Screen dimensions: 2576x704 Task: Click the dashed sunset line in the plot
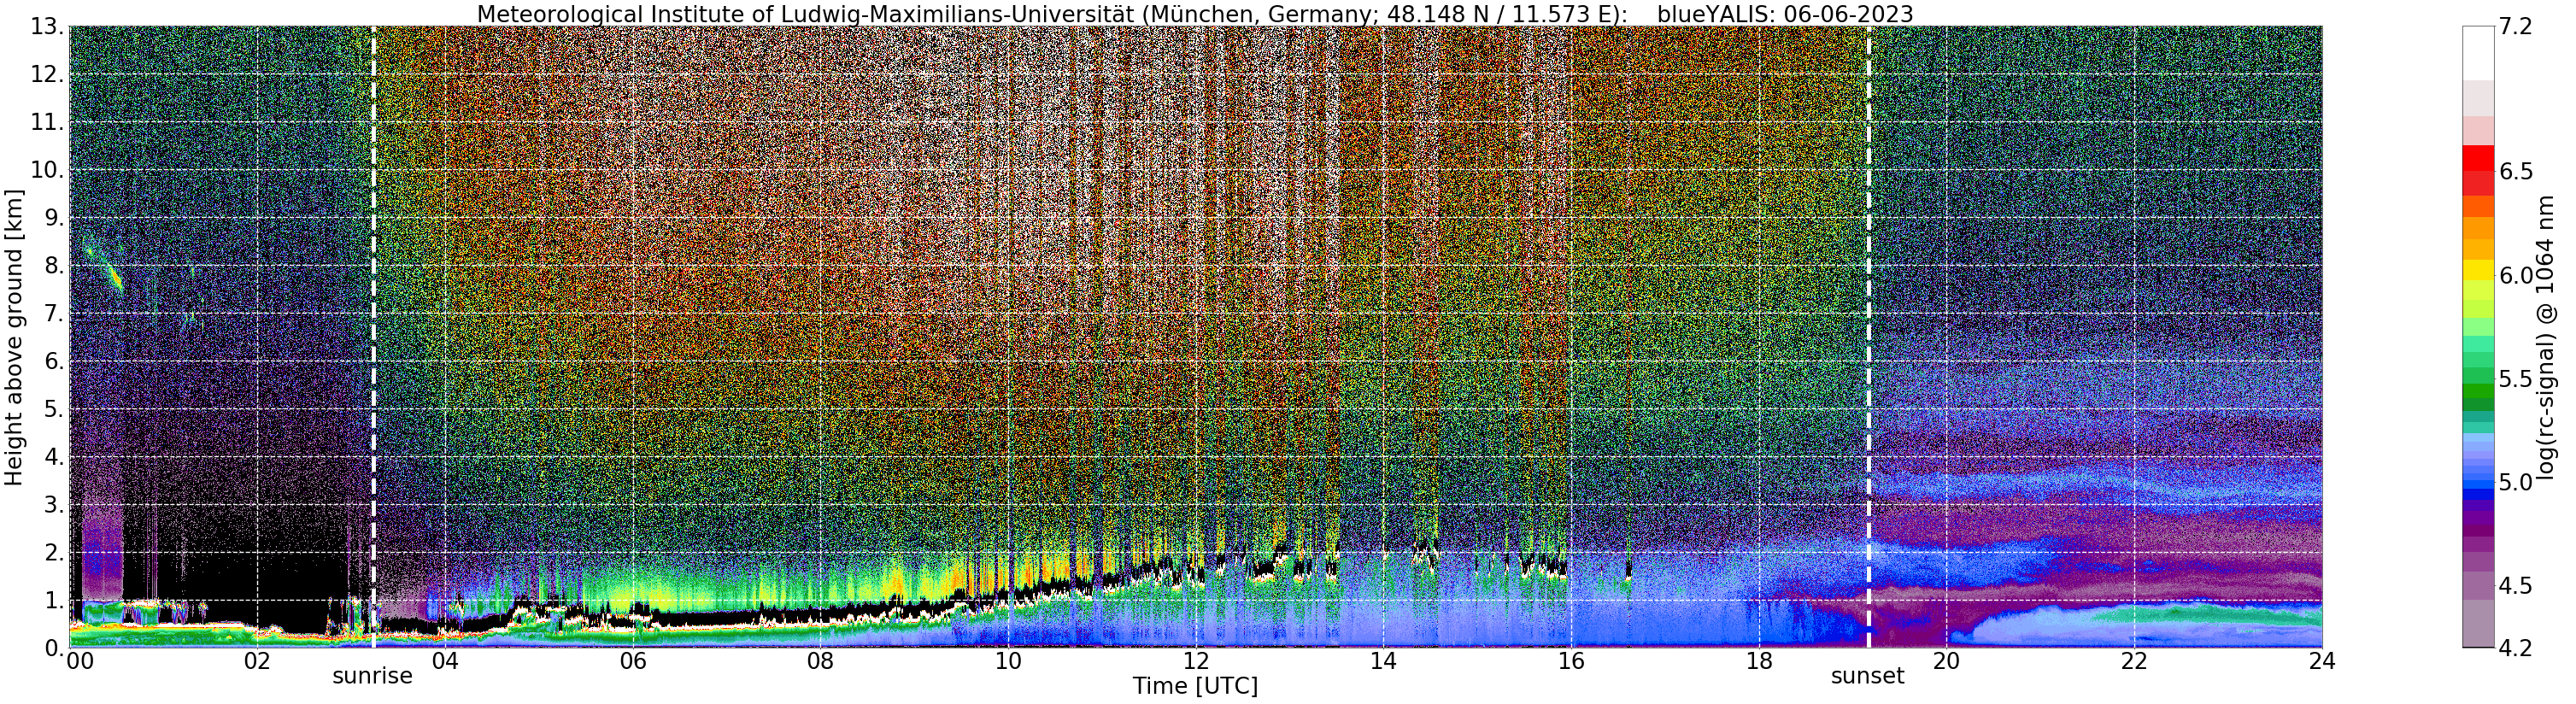click(x=1868, y=337)
